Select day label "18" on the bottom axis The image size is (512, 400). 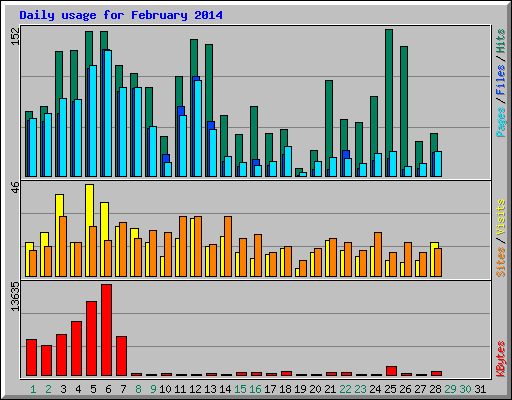(285, 389)
